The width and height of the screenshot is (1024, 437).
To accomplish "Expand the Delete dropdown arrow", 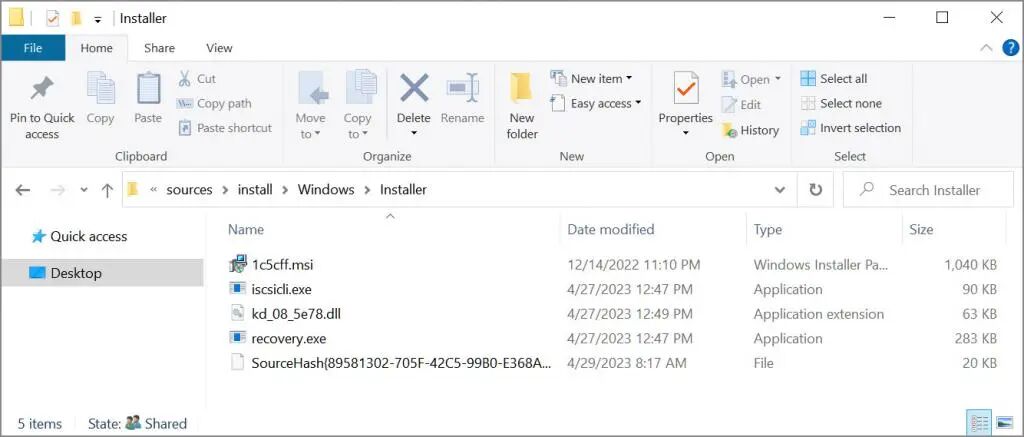I will point(414,133).
